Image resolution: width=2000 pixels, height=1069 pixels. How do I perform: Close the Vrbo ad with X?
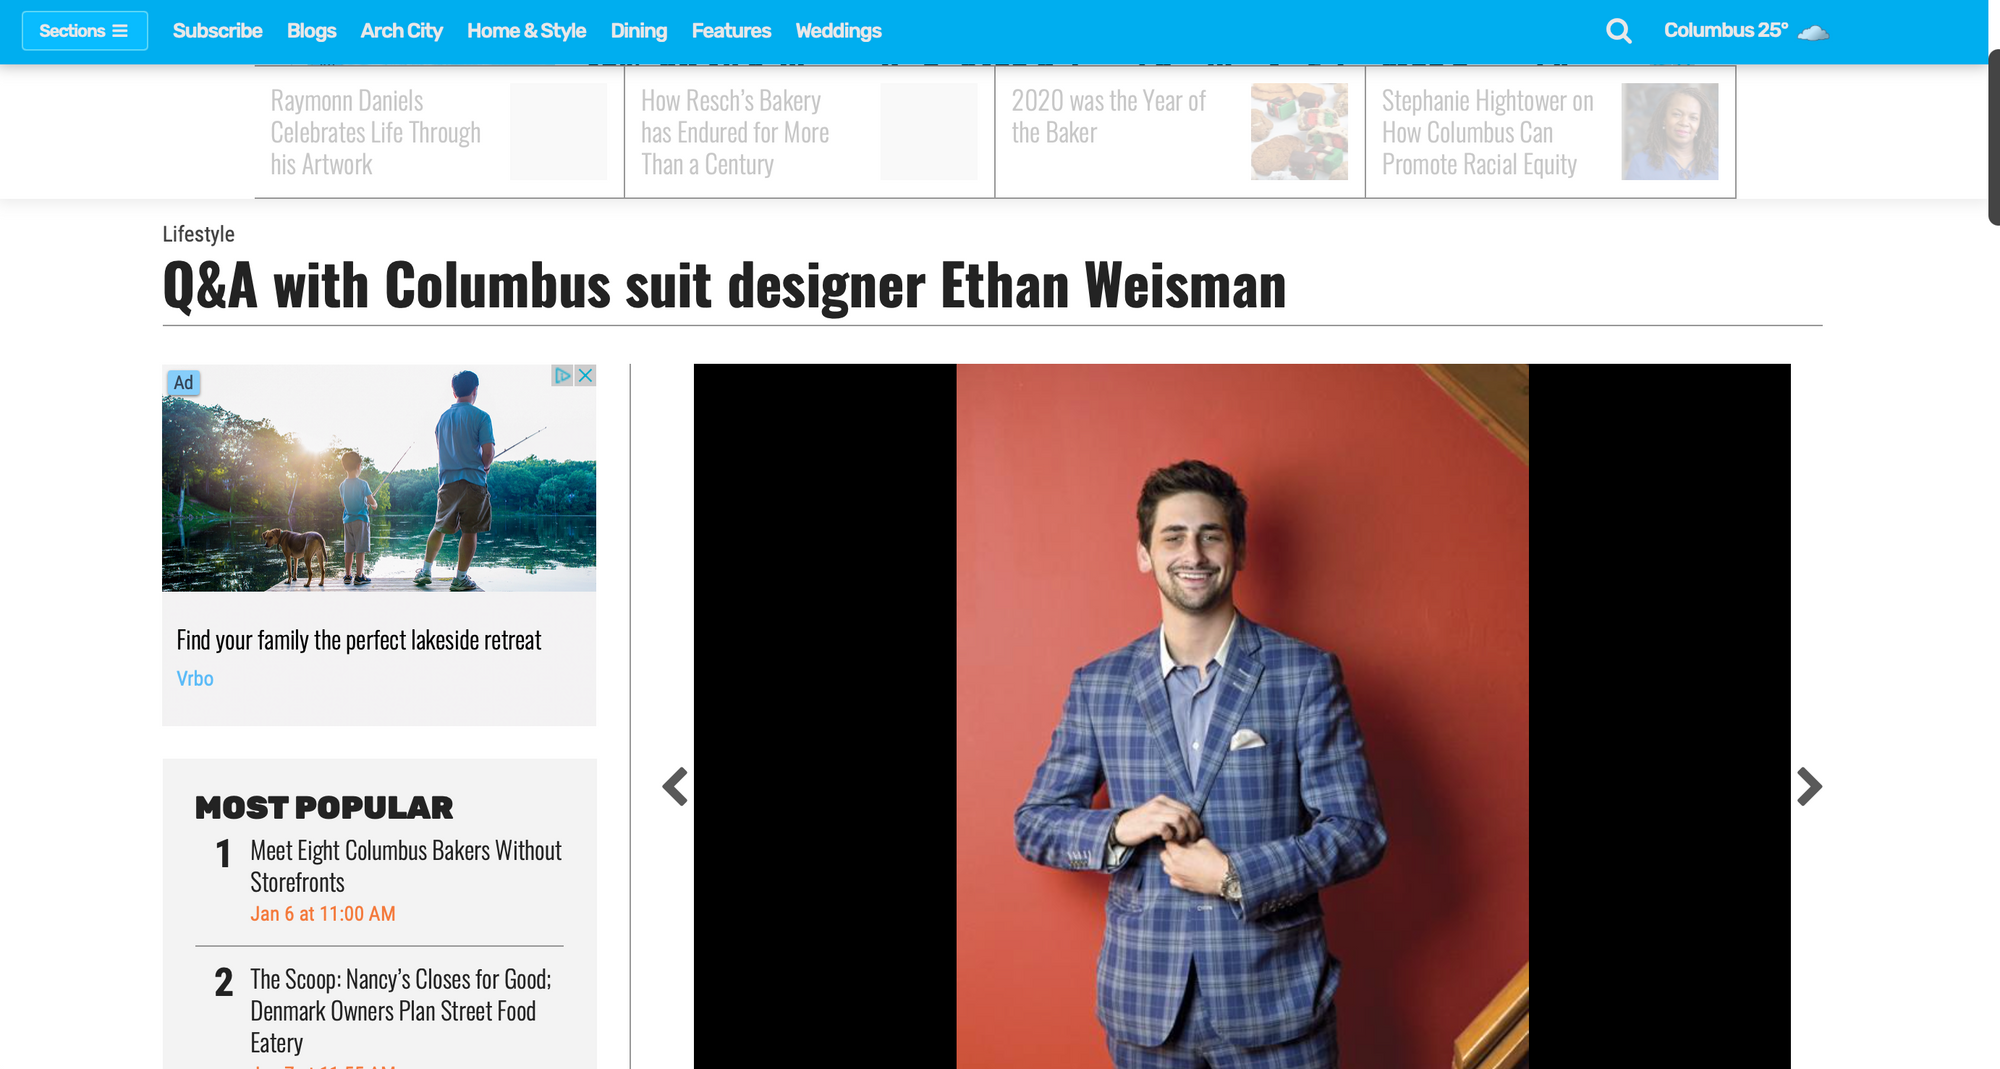[x=586, y=375]
